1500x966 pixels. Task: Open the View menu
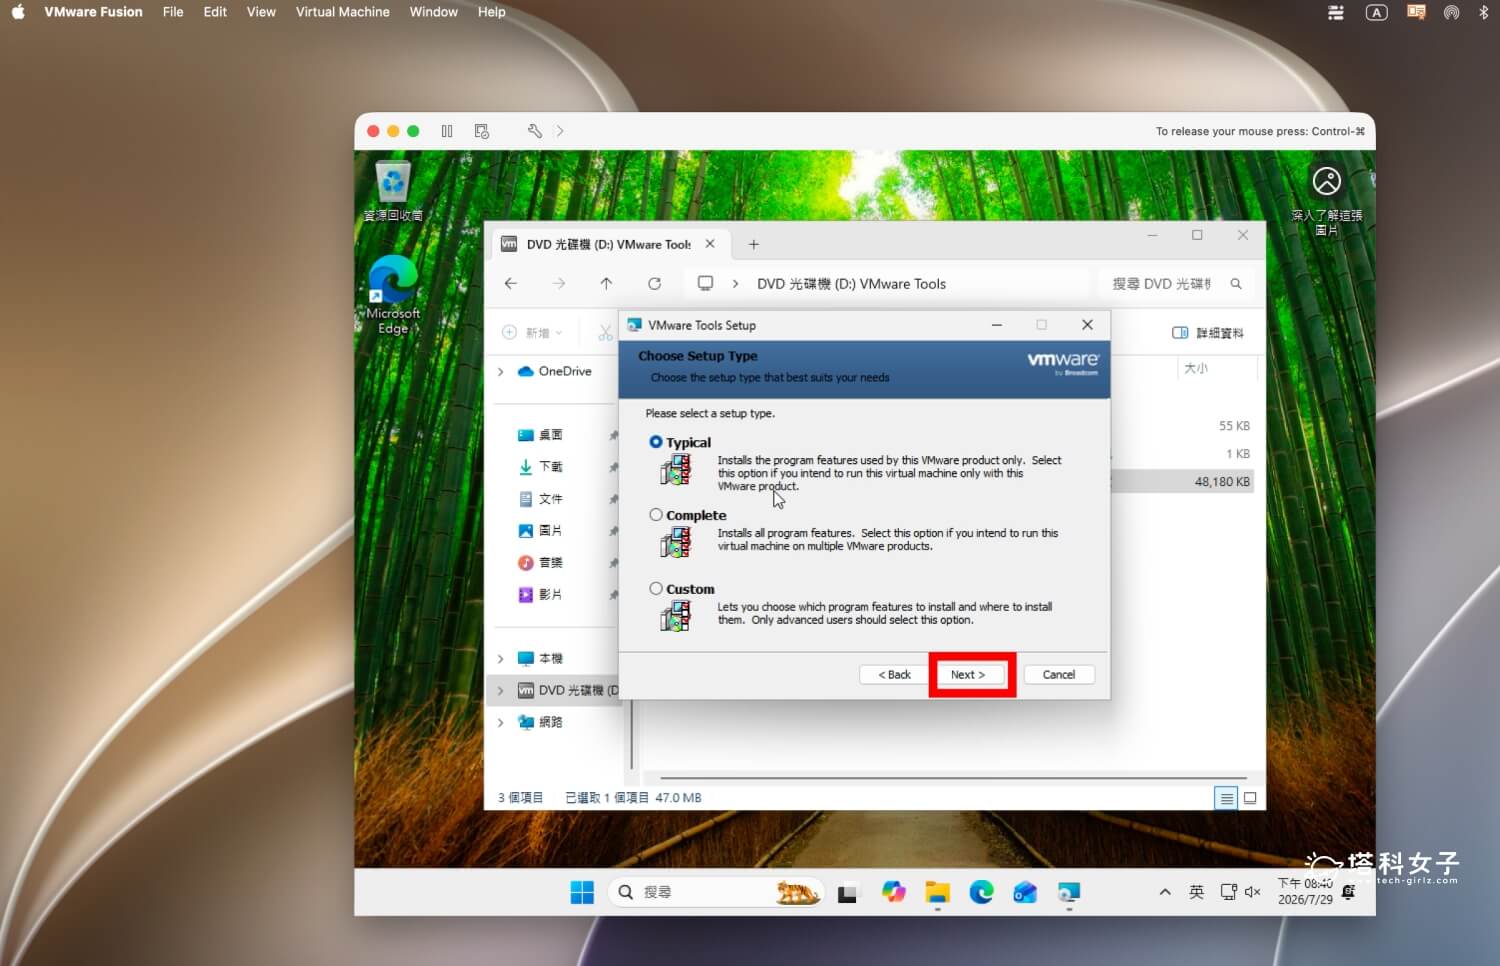pos(261,12)
